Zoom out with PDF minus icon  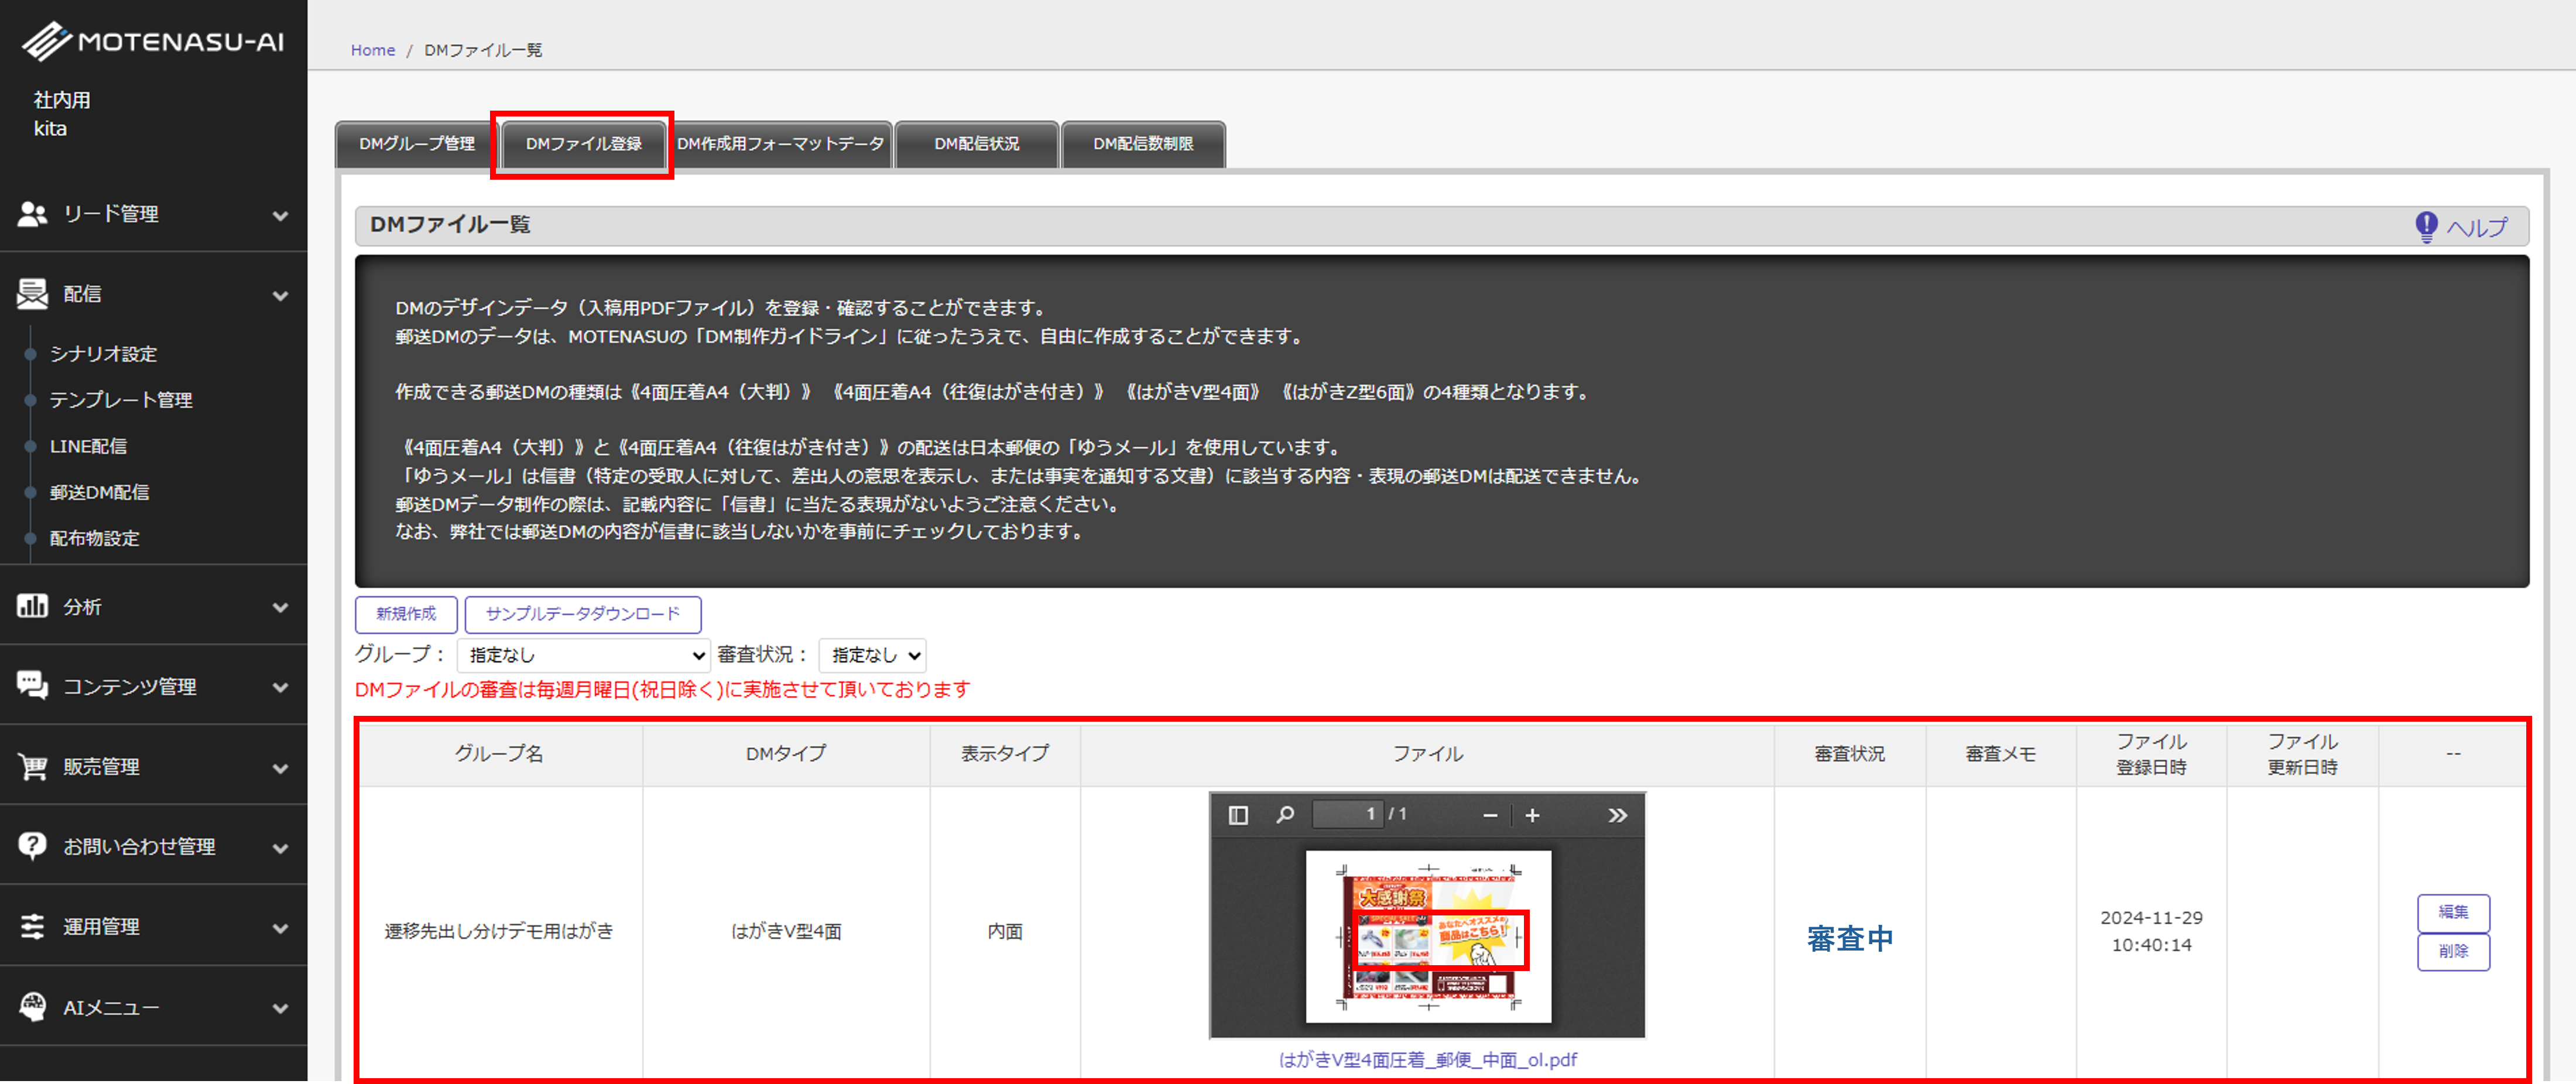click(1490, 816)
